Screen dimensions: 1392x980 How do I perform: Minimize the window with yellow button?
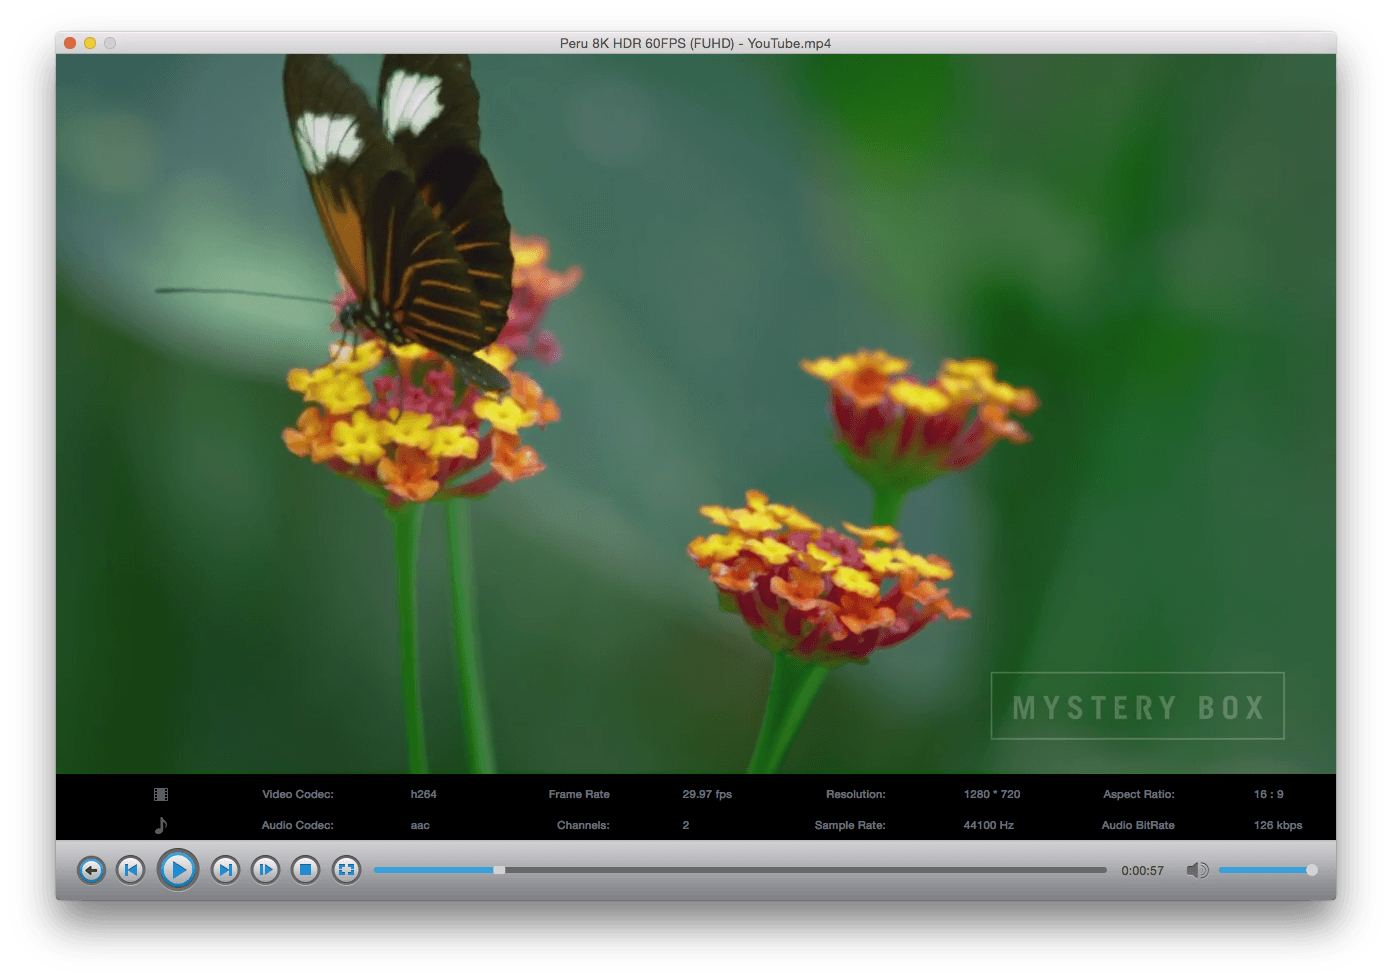tap(90, 43)
